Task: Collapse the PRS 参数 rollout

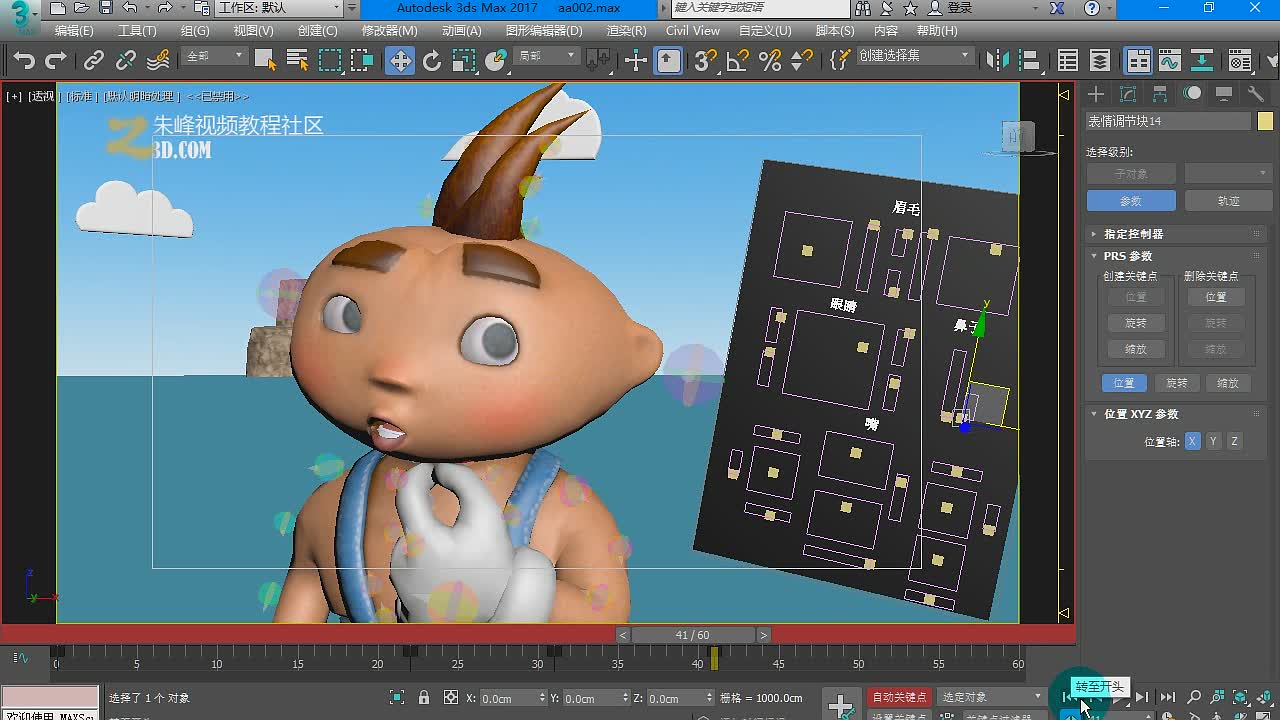Action: click(x=1127, y=256)
